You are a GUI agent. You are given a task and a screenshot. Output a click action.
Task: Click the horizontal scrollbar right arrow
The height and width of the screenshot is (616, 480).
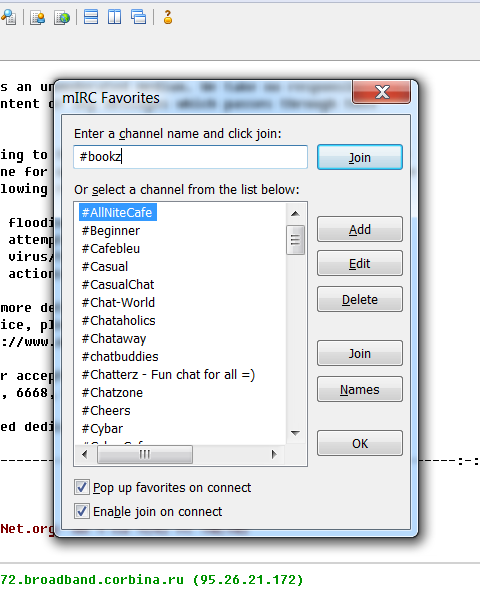274,455
